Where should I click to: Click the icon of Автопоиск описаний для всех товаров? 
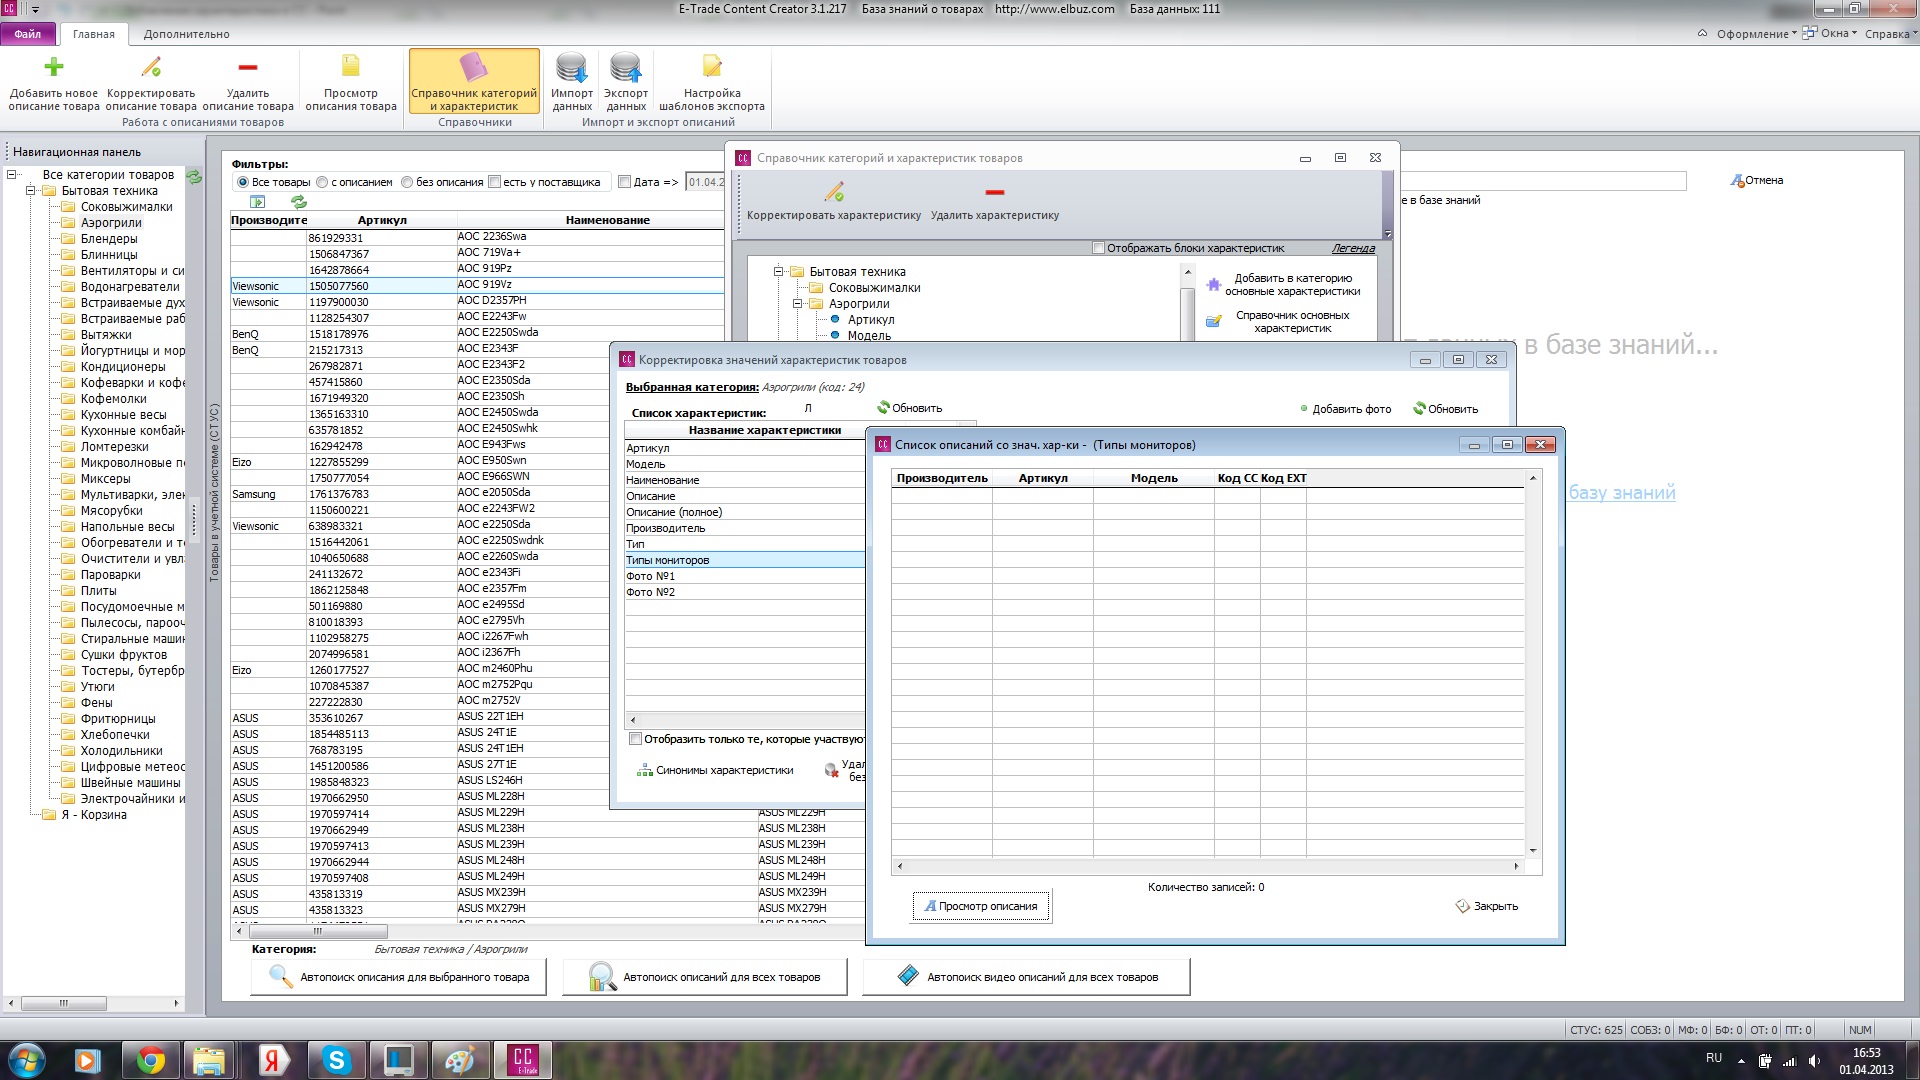(602, 977)
